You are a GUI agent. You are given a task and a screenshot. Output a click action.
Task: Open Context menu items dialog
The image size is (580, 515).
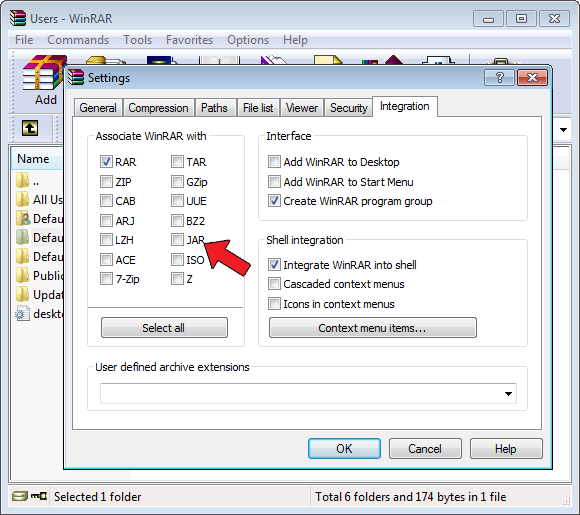click(x=372, y=327)
